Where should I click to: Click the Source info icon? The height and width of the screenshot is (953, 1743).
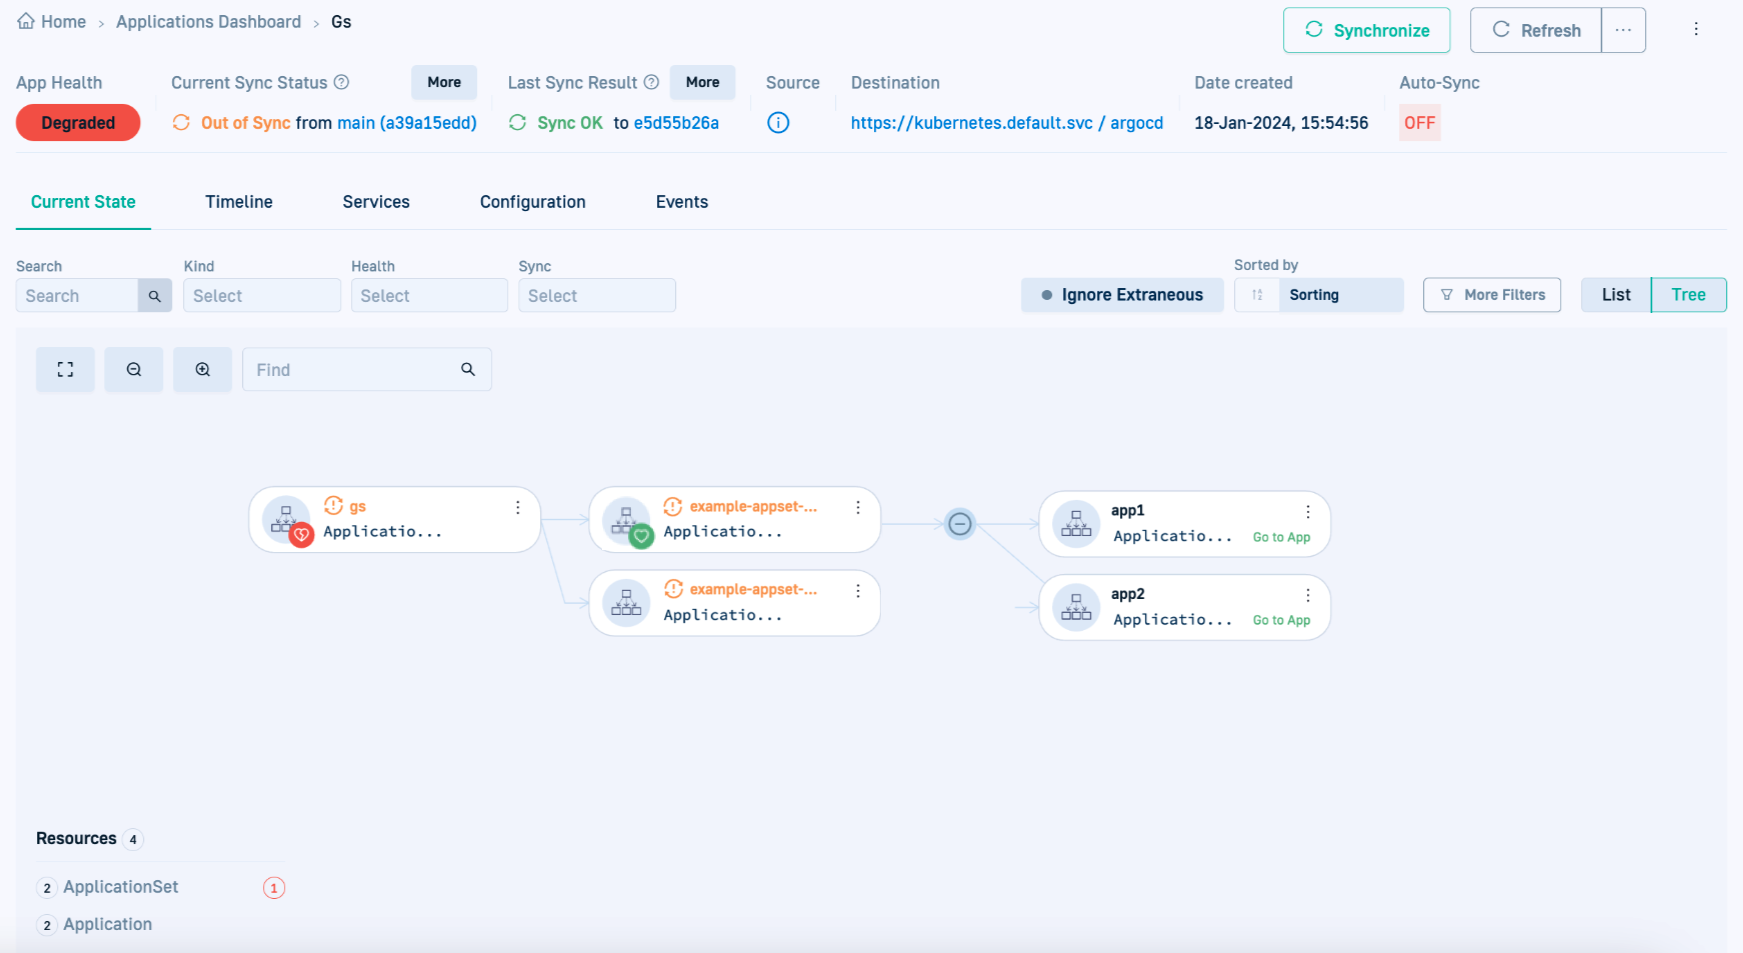click(x=778, y=123)
